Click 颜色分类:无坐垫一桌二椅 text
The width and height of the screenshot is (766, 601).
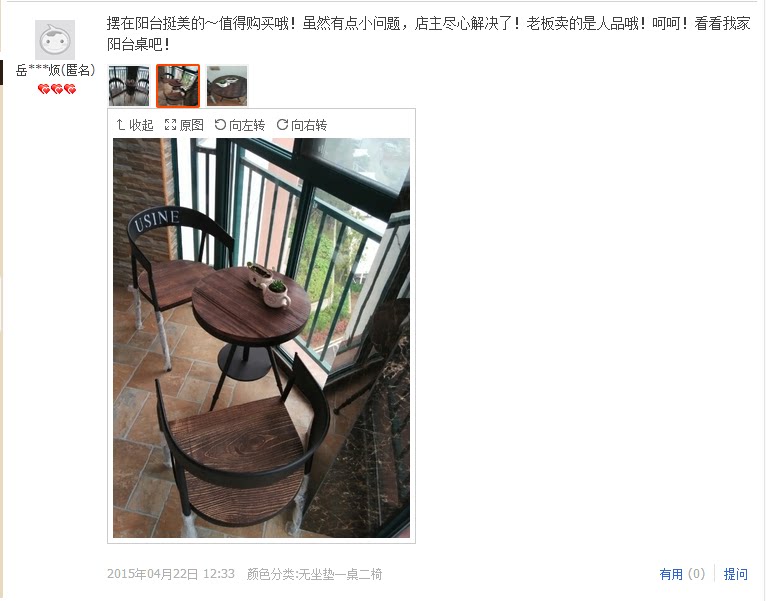[314, 574]
